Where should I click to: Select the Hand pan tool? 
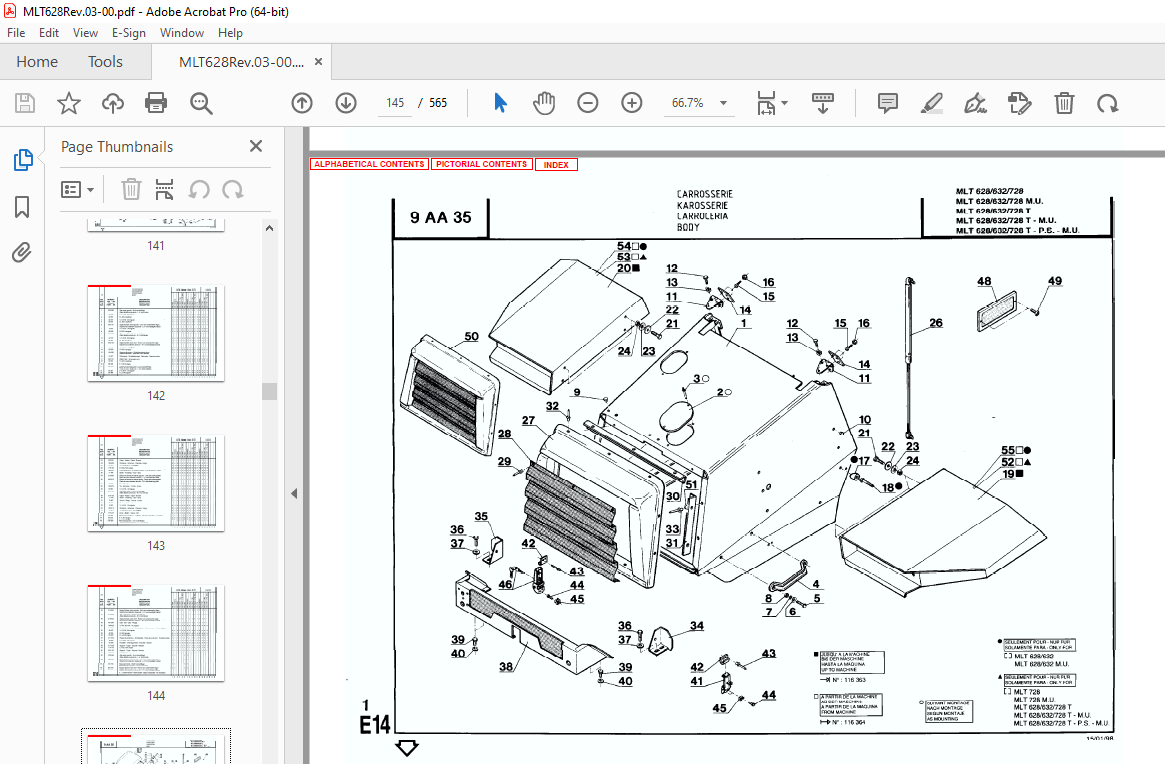(x=543, y=103)
